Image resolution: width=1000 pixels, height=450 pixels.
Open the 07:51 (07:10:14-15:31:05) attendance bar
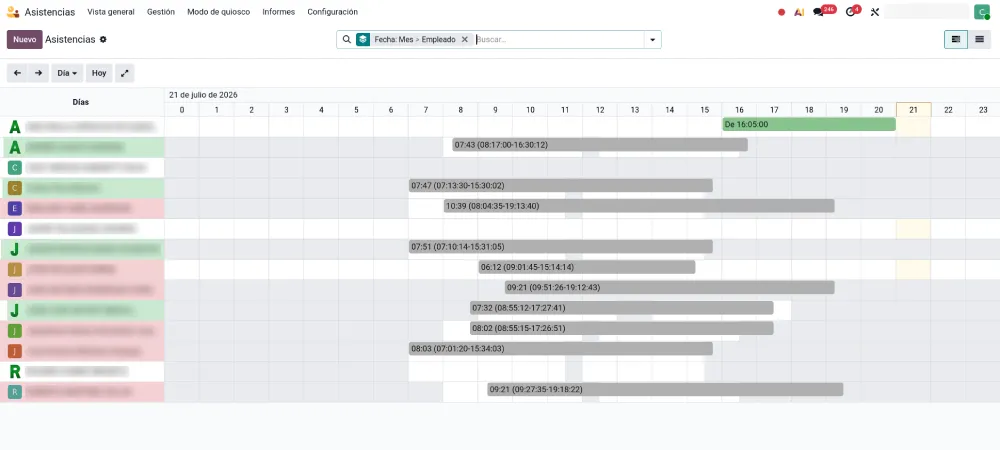[561, 247]
